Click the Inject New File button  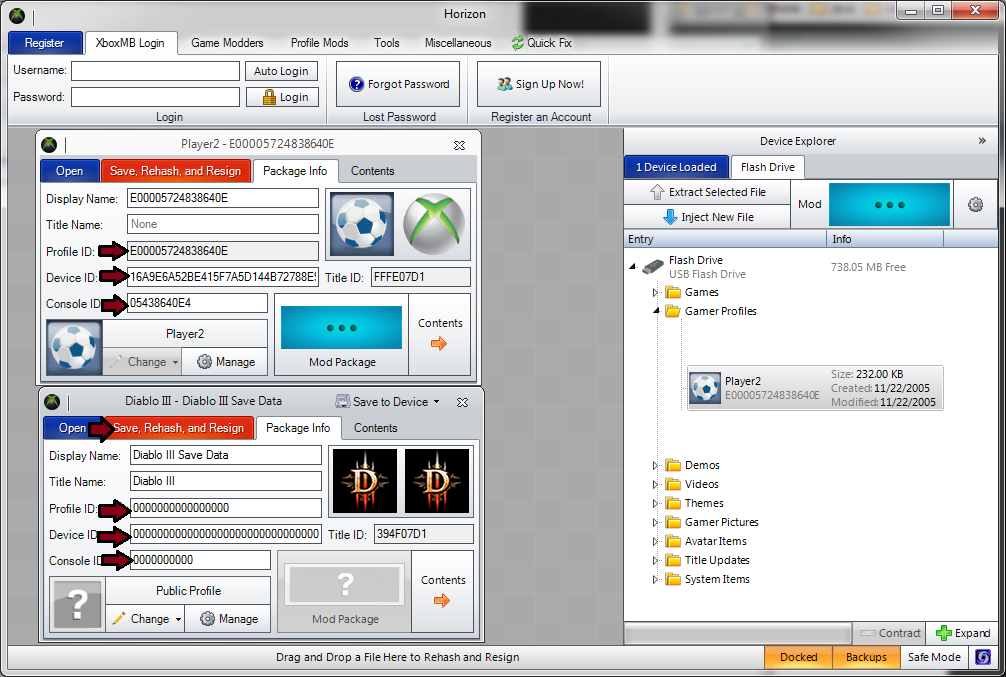pos(707,217)
